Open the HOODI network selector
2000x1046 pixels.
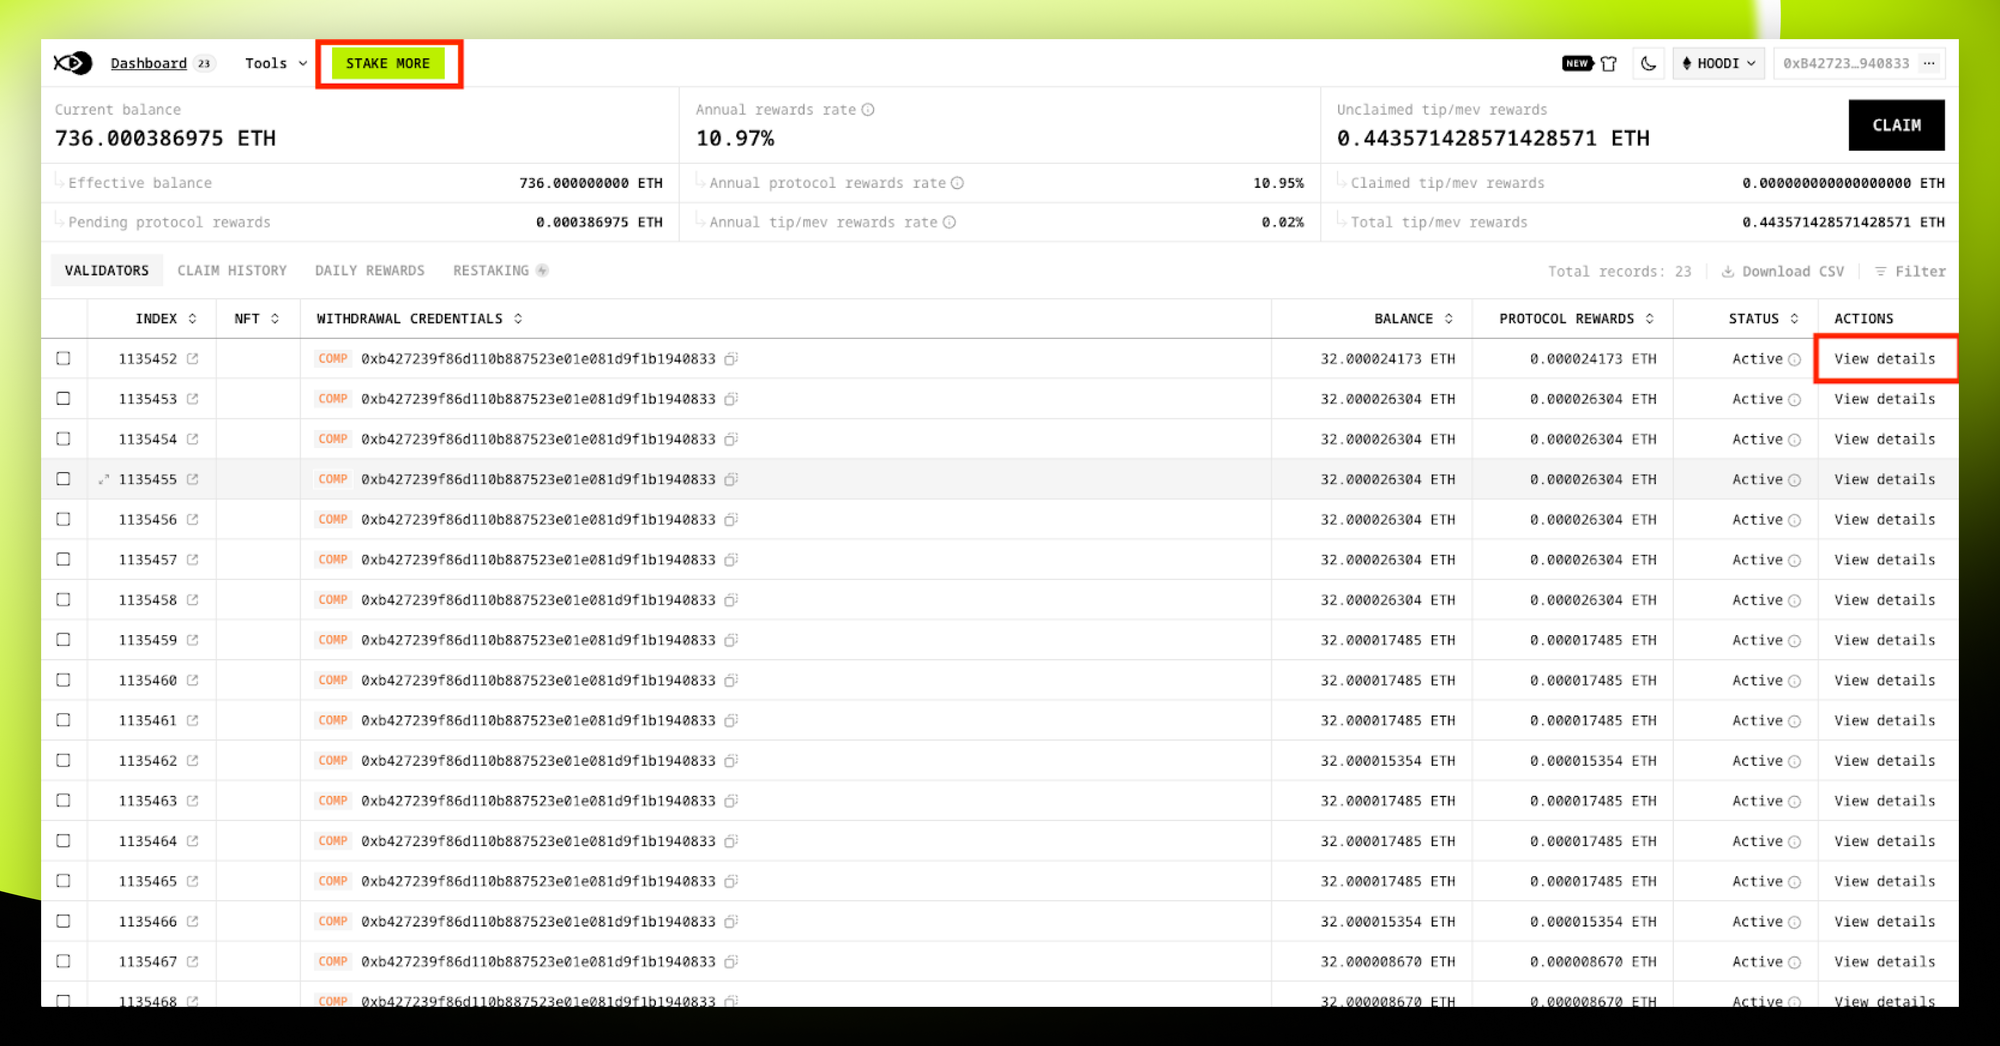[x=1718, y=63]
